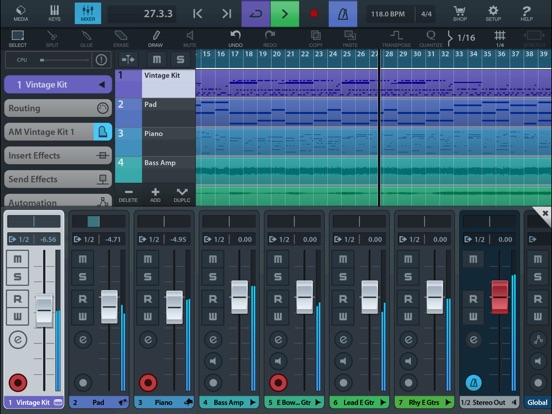Screen dimensions: 552x414
Task: Jump to project start with rewind button
Action: (197, 14)
